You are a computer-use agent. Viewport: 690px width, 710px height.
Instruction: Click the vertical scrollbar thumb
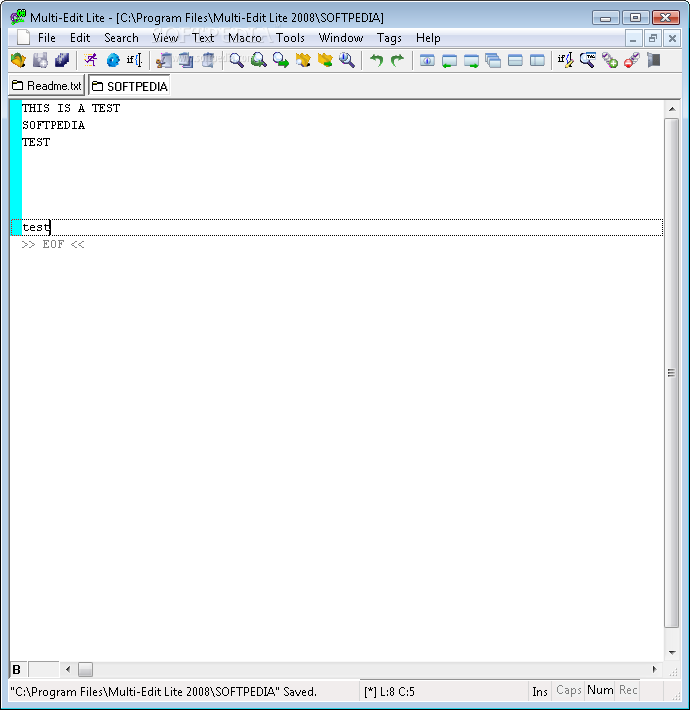pyautogui.click(x=672, y=373)
